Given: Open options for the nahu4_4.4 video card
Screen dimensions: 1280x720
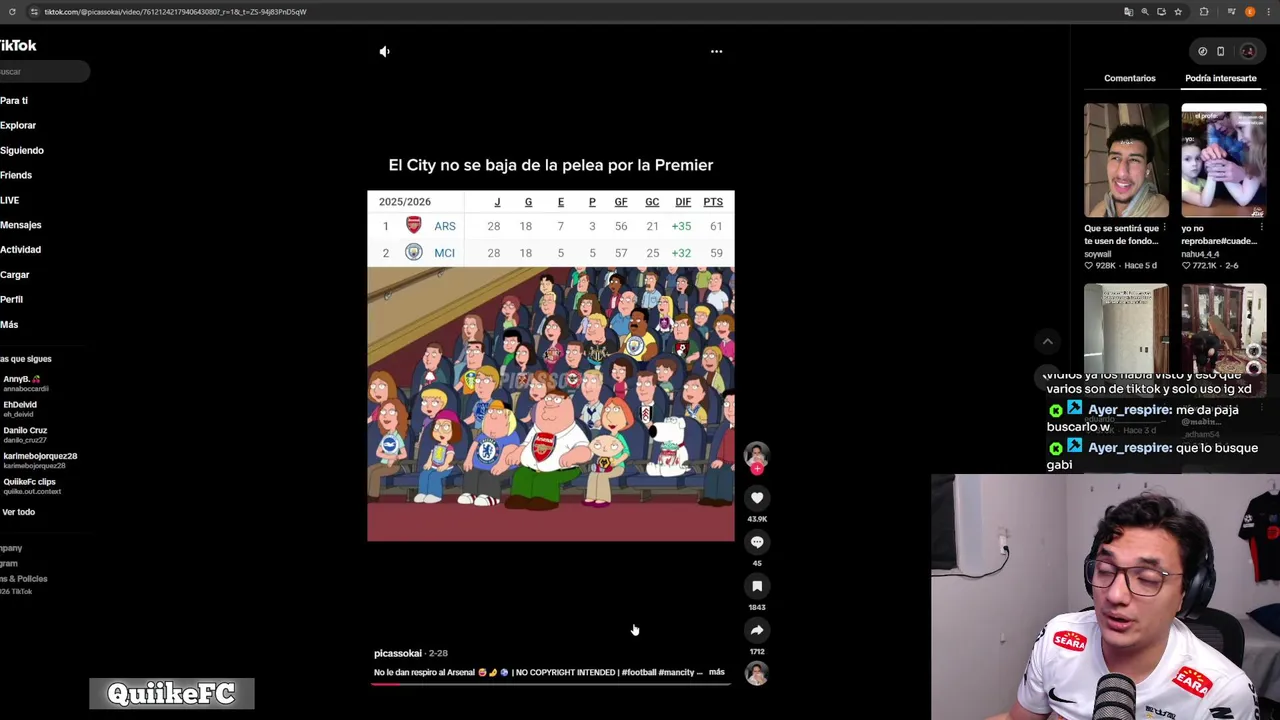Looking at the screenshot, I should (1262, 228).
